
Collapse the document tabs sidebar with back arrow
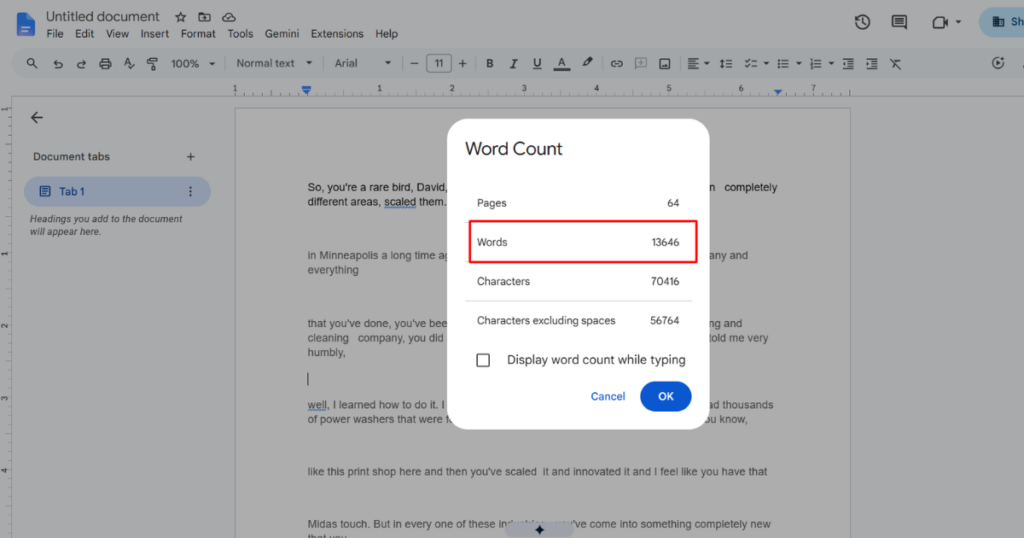click(x=37, y=118)
